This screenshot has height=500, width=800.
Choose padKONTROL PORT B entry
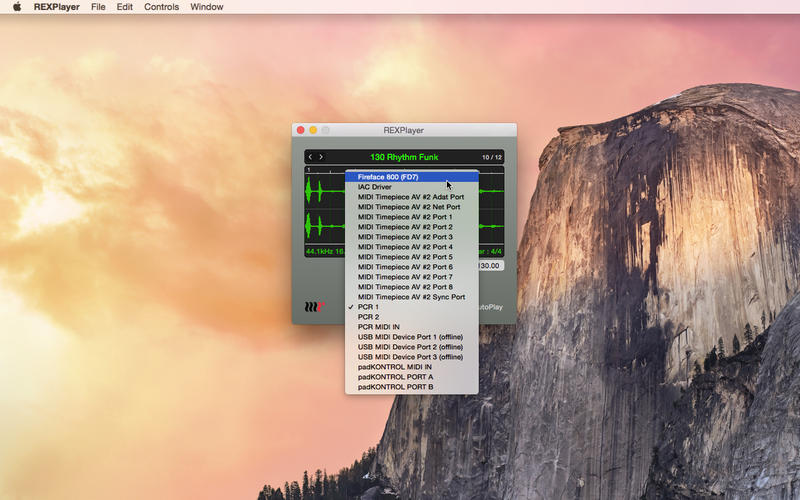412,387
